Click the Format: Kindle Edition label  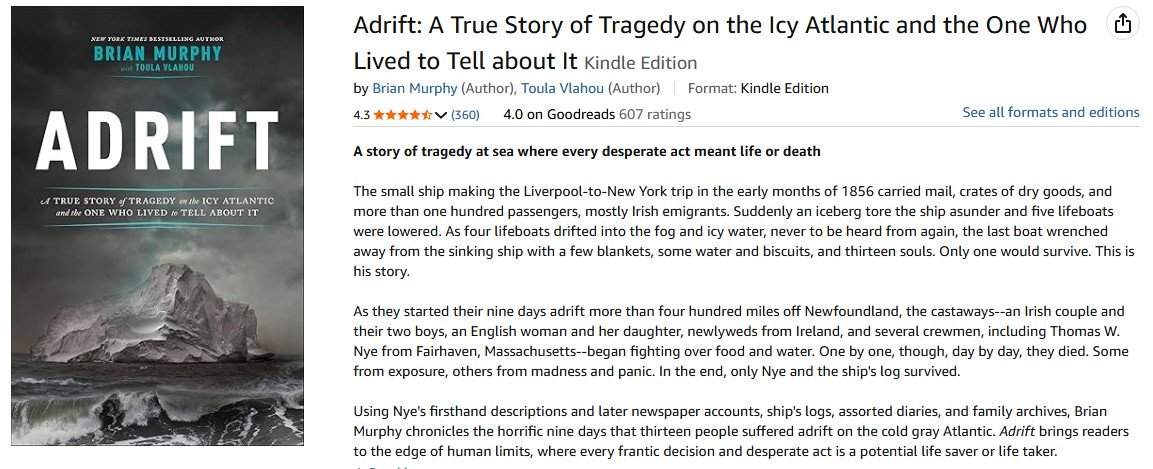(x=759, y=88)
